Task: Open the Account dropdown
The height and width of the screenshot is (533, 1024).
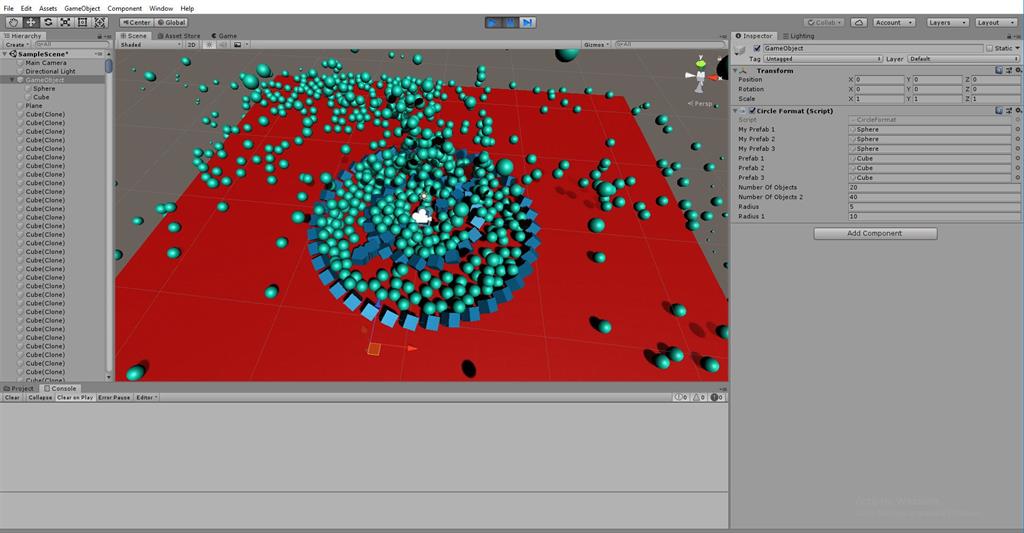Action: (894, 22)
